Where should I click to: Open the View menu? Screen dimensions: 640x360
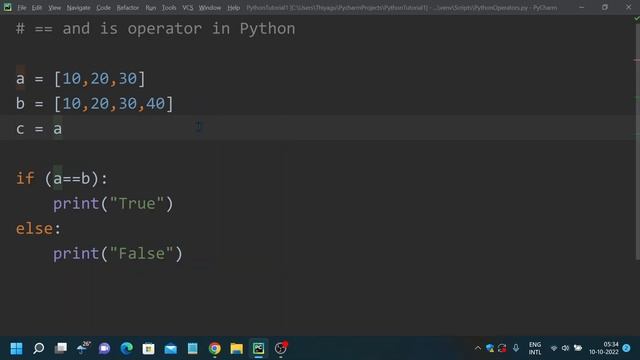click(54, 8)
